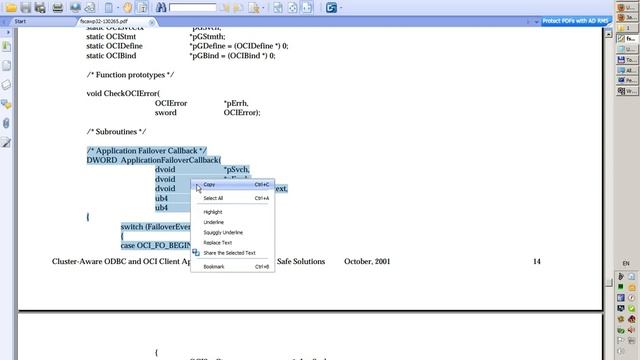This screenshot has height=360, width=640.
Task: Open the Signatures pen panel icon
Action: click(x=6, y=142)
